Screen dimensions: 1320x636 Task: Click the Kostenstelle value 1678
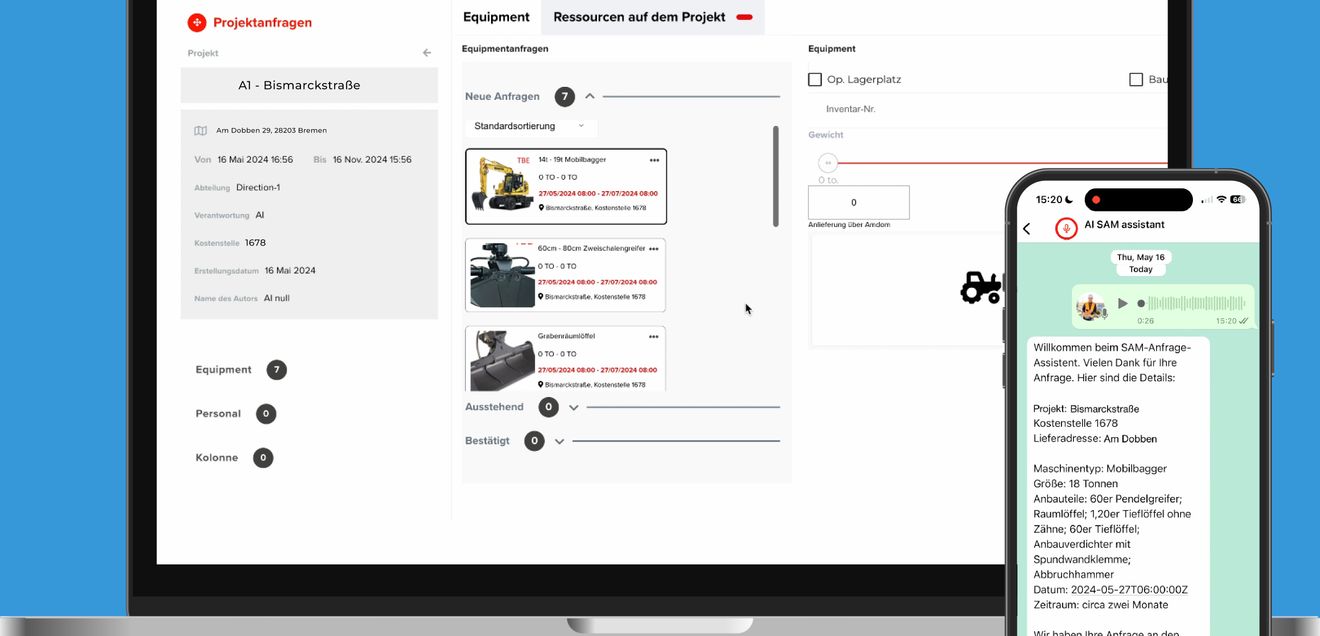click(x=255, y=243)
